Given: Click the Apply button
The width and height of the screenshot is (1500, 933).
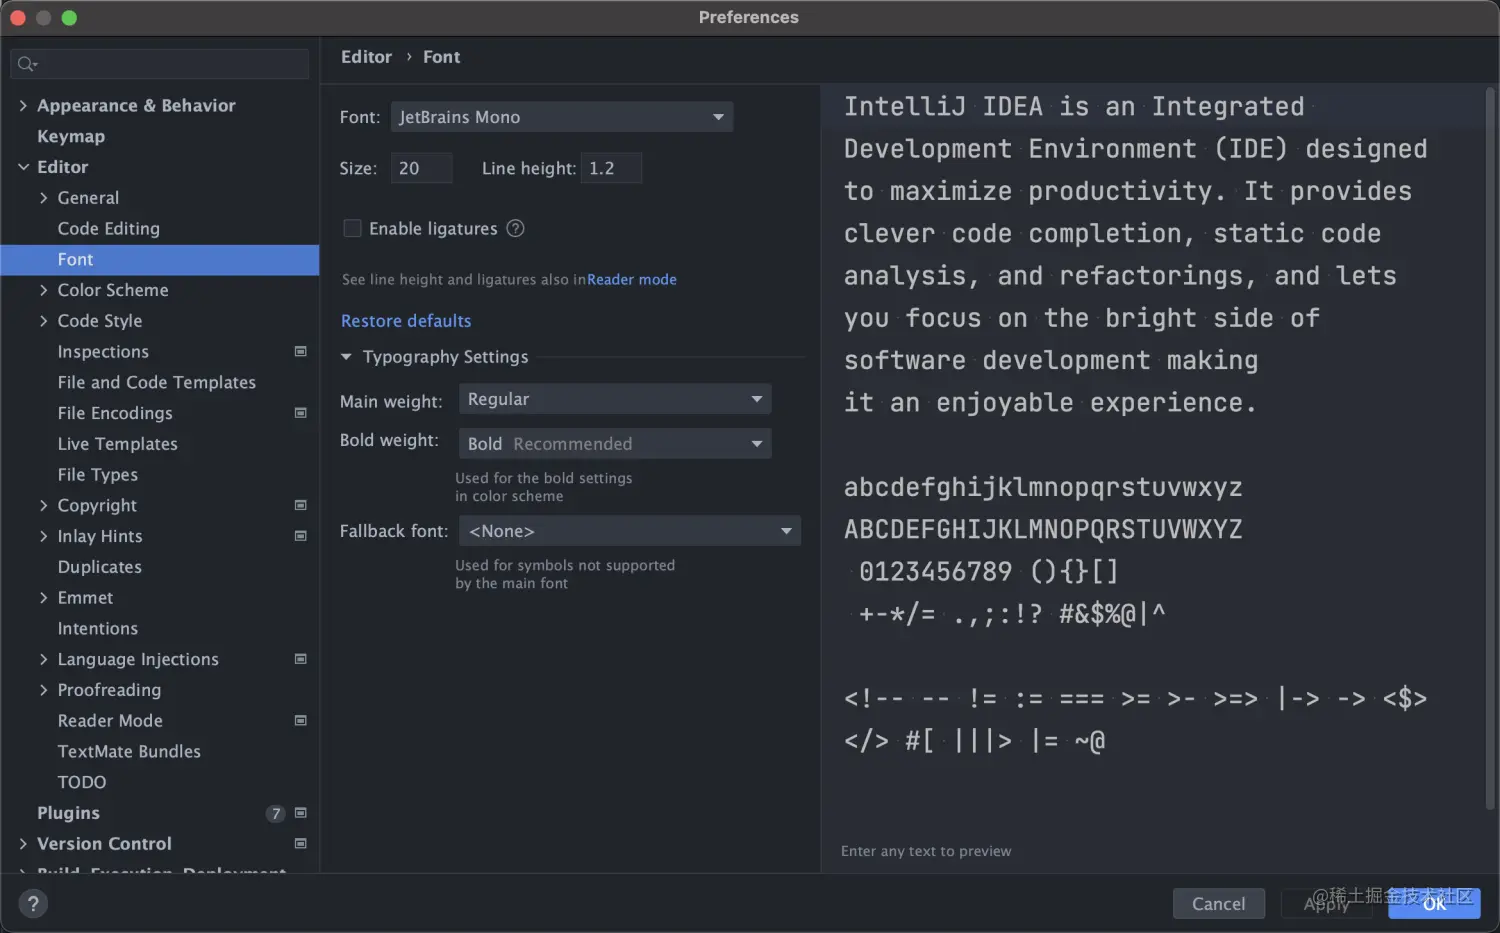Looking at the screenshot, I should (x=1327, y=904).
